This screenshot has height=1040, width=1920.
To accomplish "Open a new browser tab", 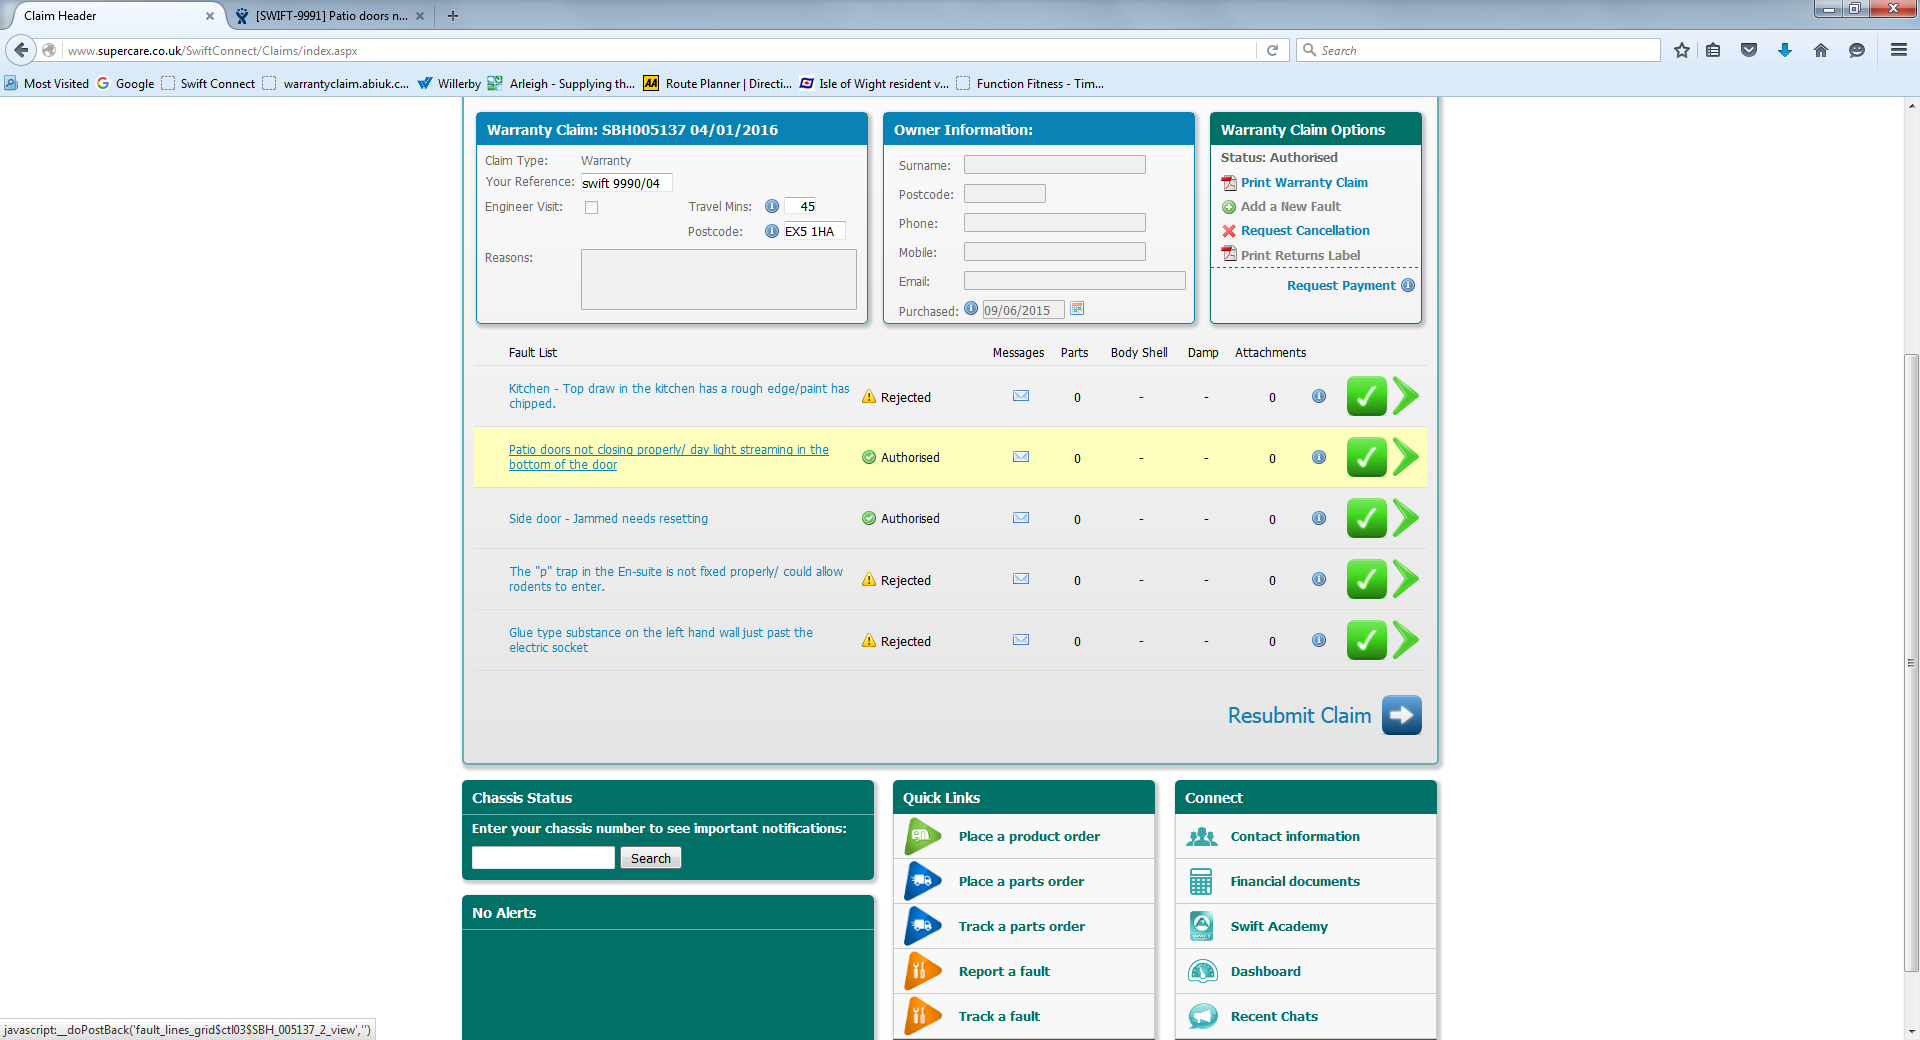I will pyautogui.click(x=453, y=16).
